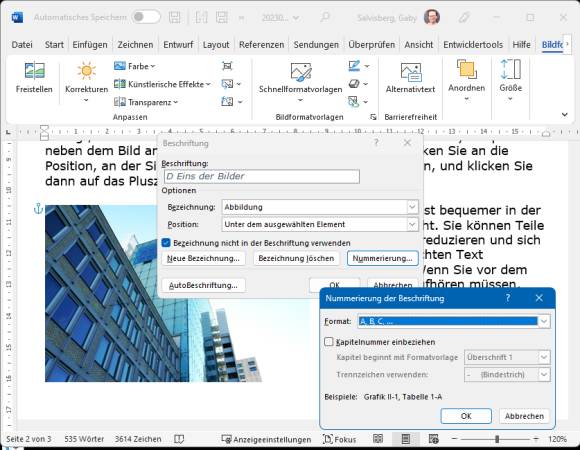Click the zoom slider handle
This screenshot has width=580, height=450.
(497, 439)
